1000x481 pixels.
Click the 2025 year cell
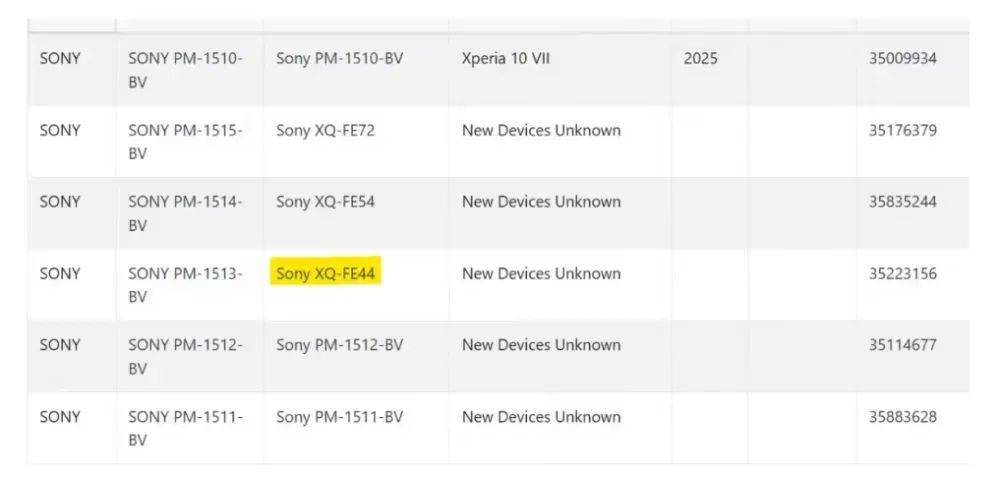700,59
